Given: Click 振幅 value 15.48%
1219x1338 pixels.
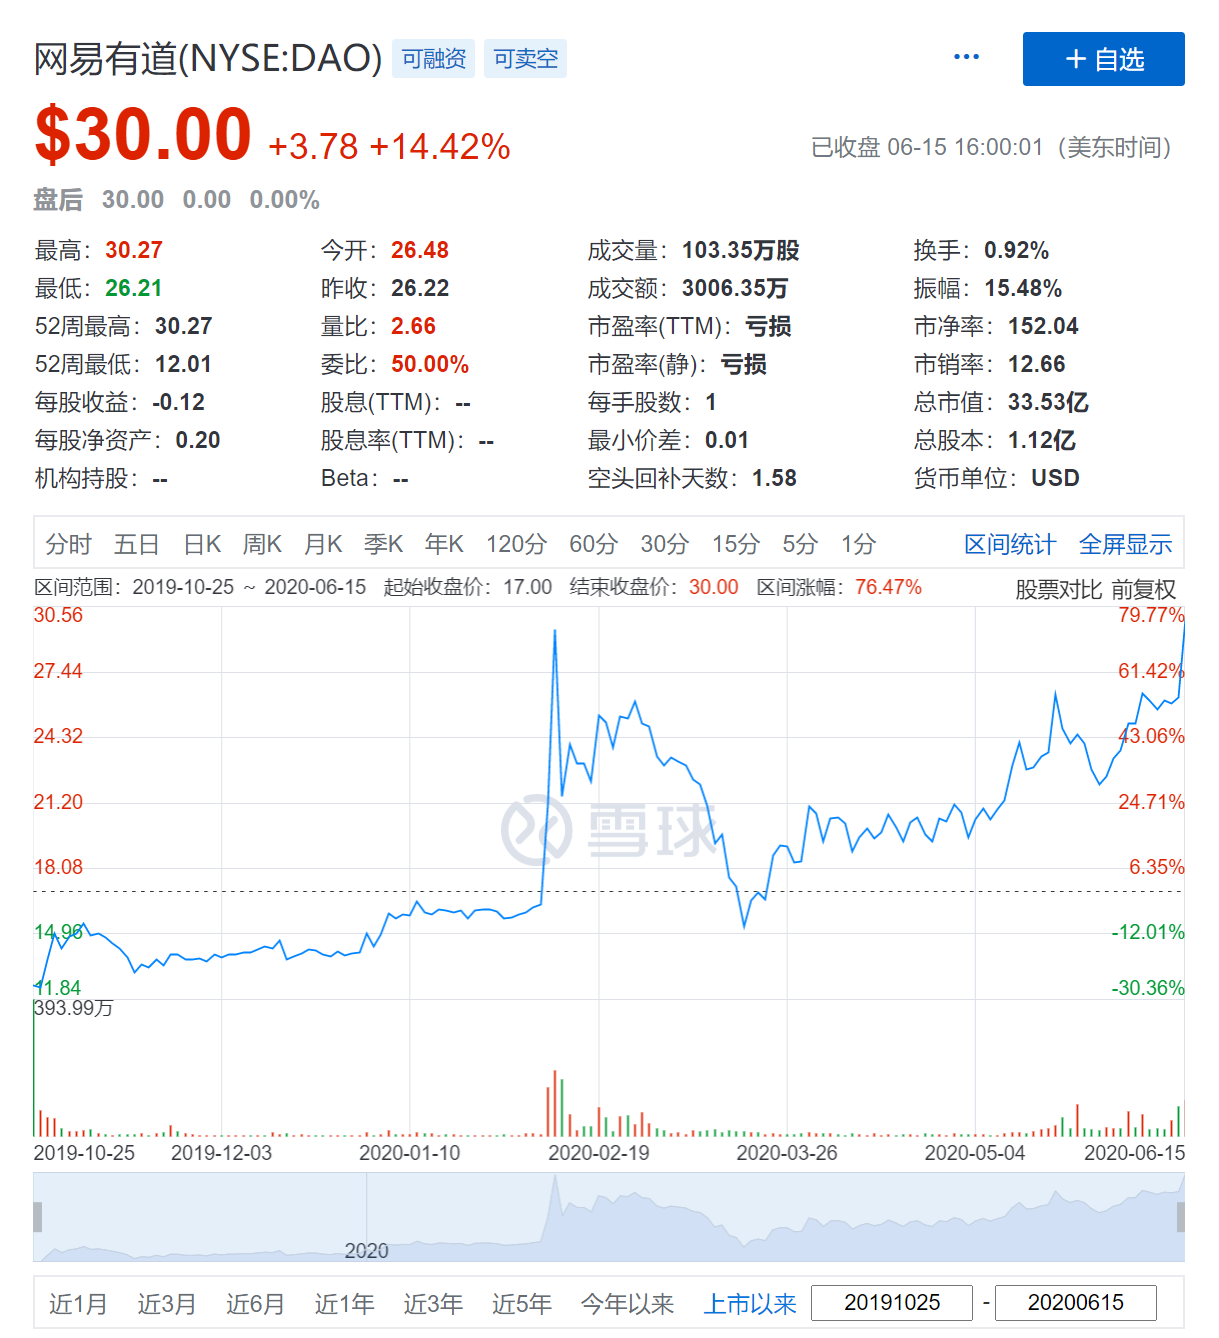Looking at the screenshot, I should [x=1023, y=288].
